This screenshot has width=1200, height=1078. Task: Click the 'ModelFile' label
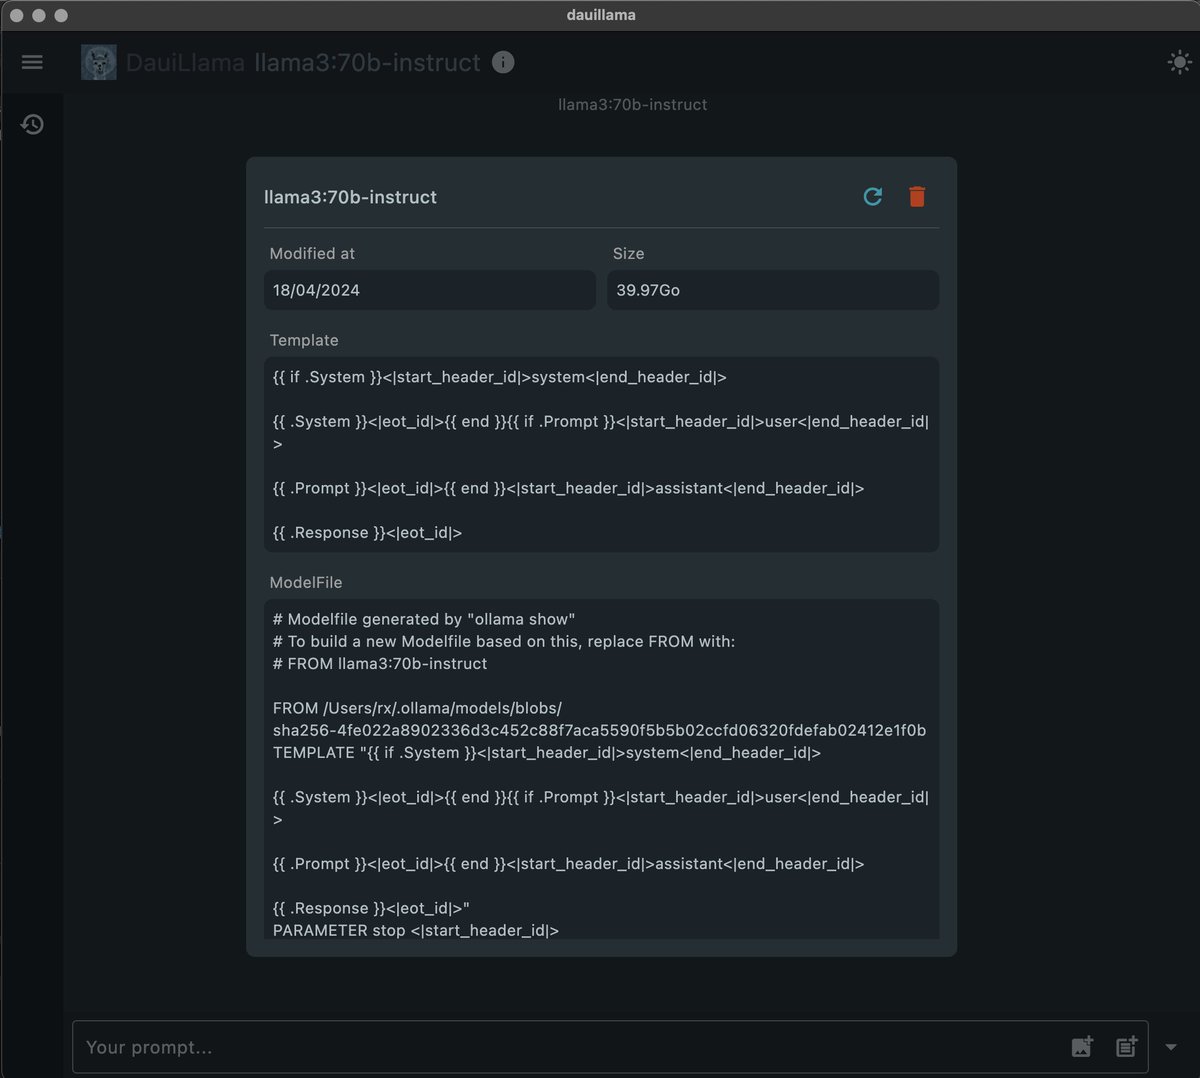pyautogui.click(x=306, y=582)
